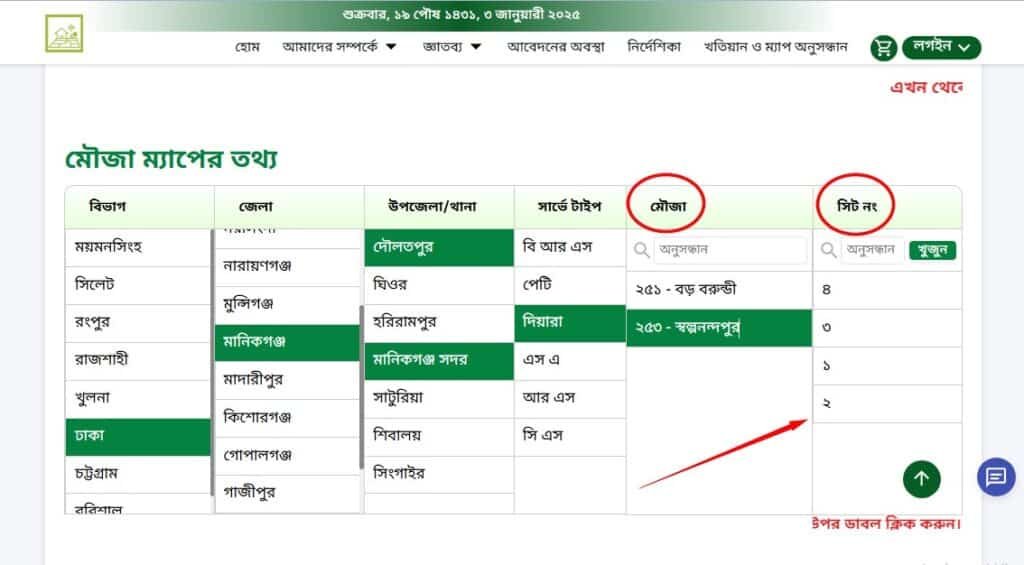1024x565 pixels.
Task: Select মানিকগঞ্জ district
Action: pos(287,342)
